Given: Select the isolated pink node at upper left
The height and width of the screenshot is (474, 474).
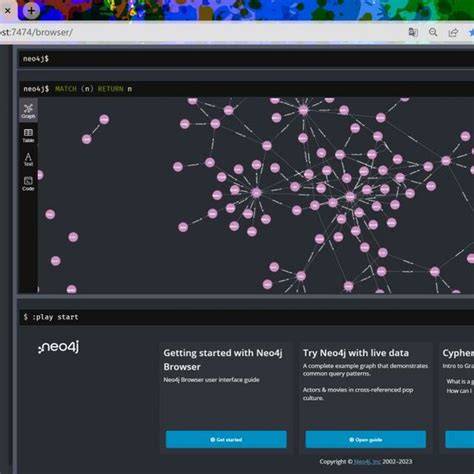Looking at the screenshot, I should 104,119.
